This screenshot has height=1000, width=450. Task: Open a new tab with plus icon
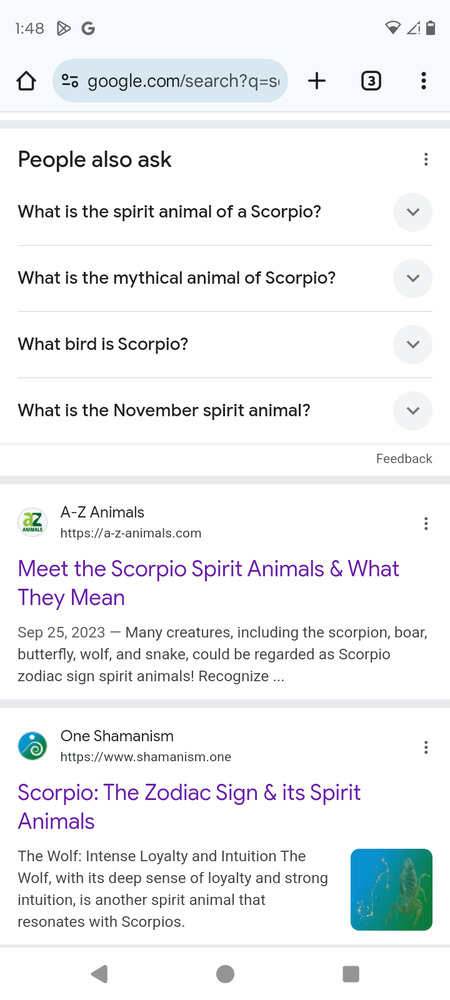316,81
